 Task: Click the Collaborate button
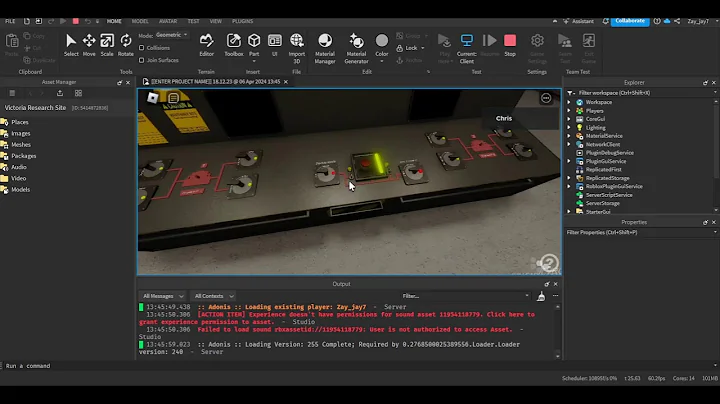630,21
